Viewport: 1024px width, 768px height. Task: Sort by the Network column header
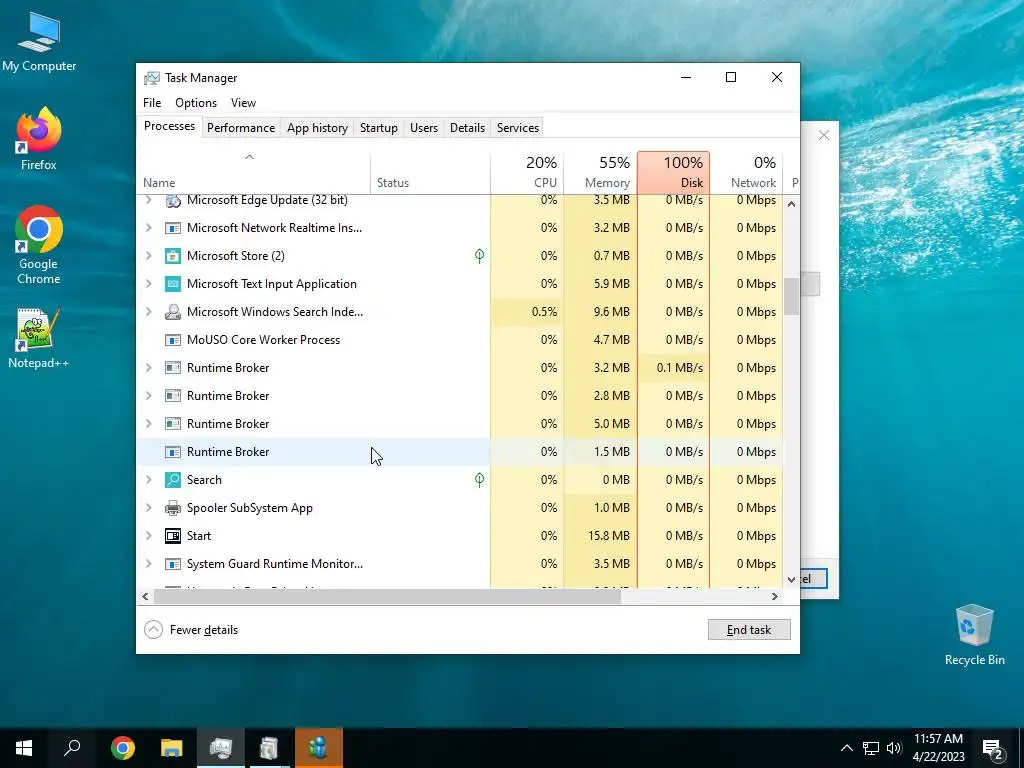[x=746, y=172]
